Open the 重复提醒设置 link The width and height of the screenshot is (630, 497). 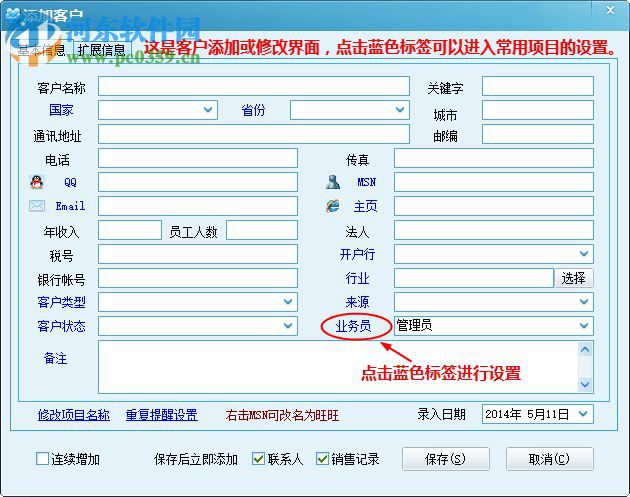point(162,415)
